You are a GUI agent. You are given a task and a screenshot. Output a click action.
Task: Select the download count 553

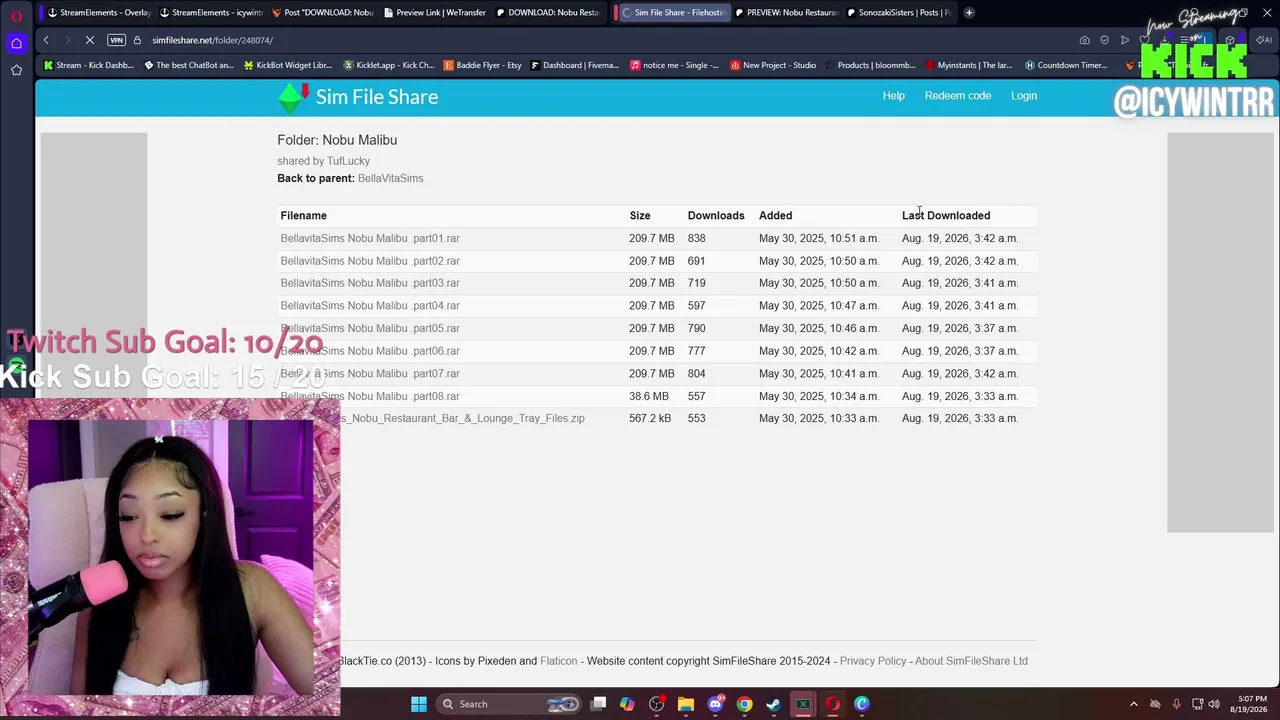696,418
